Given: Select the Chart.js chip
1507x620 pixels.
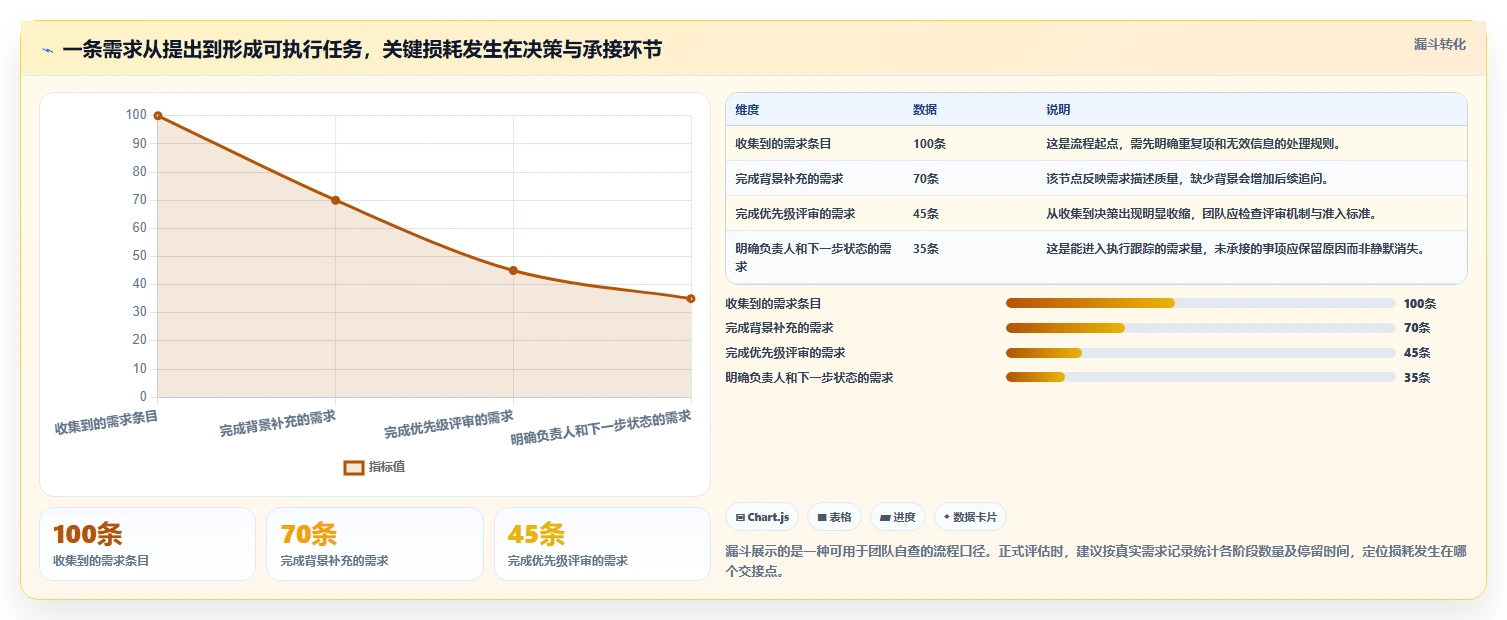Looking at the screenshot, I should pyautogui.click(x=762, y=517).
